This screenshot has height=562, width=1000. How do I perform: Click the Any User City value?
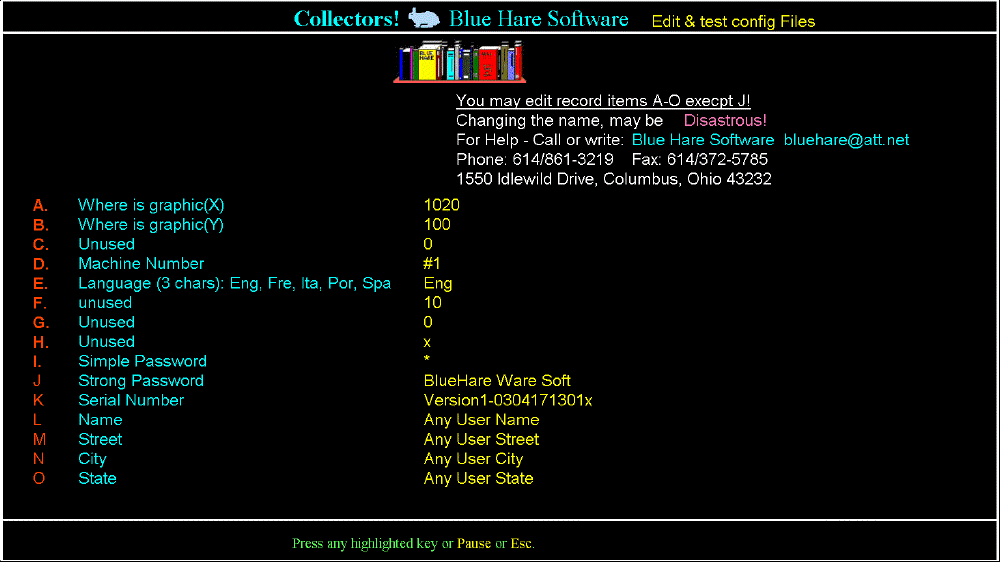[473, 459]
